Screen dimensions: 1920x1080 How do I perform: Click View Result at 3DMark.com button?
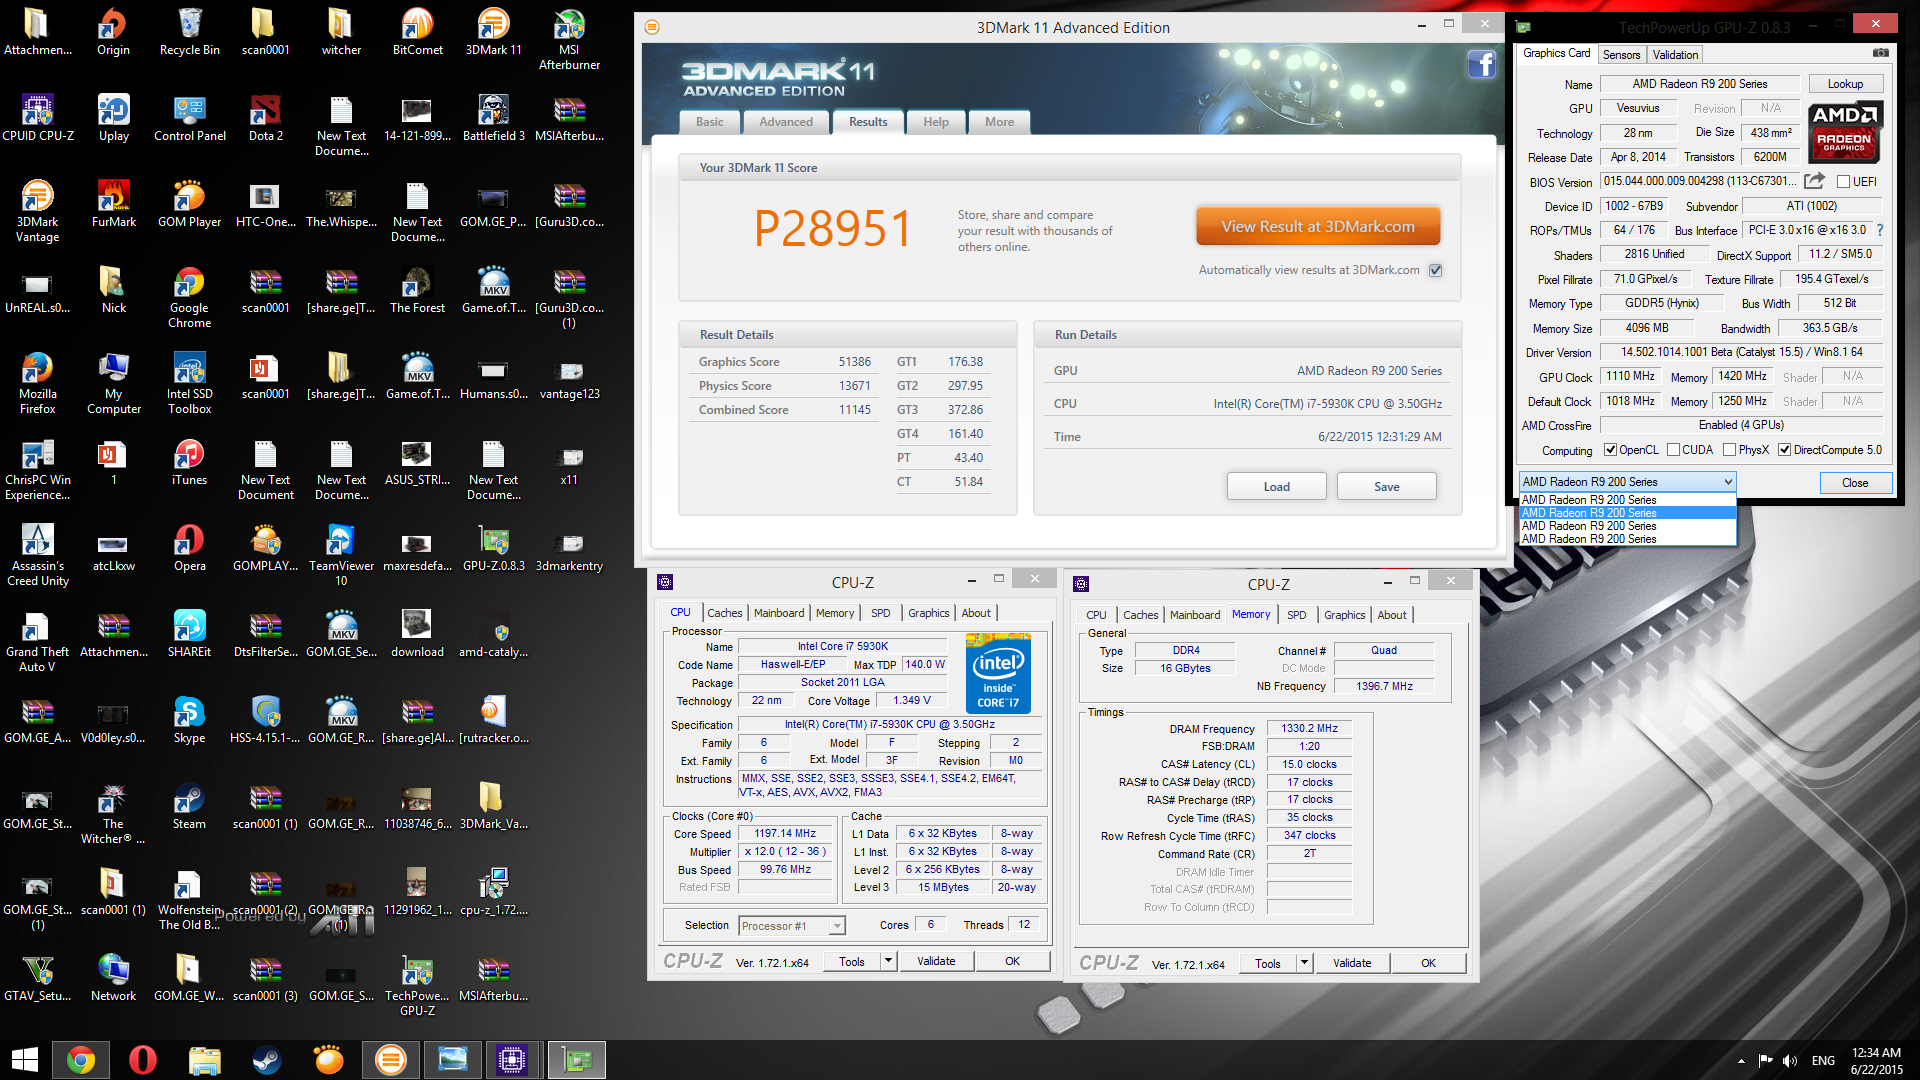1317,227
